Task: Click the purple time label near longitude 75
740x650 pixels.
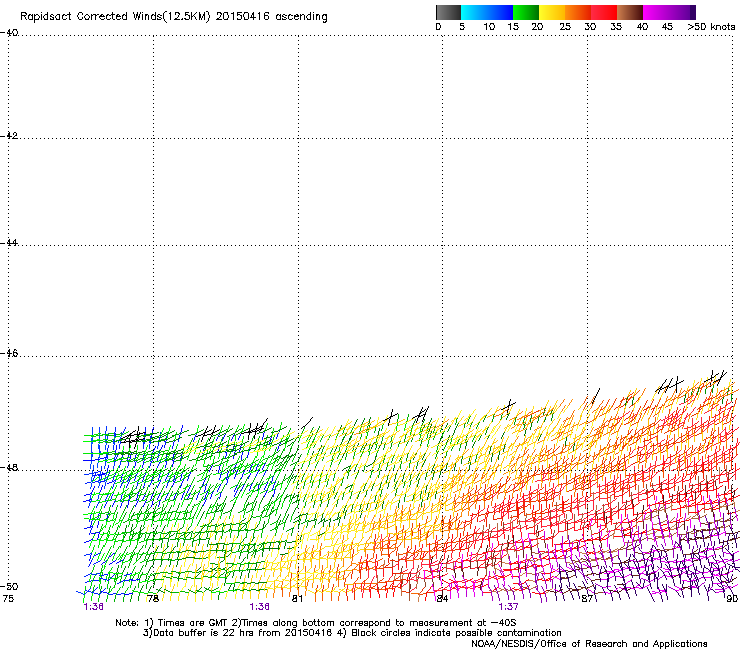Action: 93,607
